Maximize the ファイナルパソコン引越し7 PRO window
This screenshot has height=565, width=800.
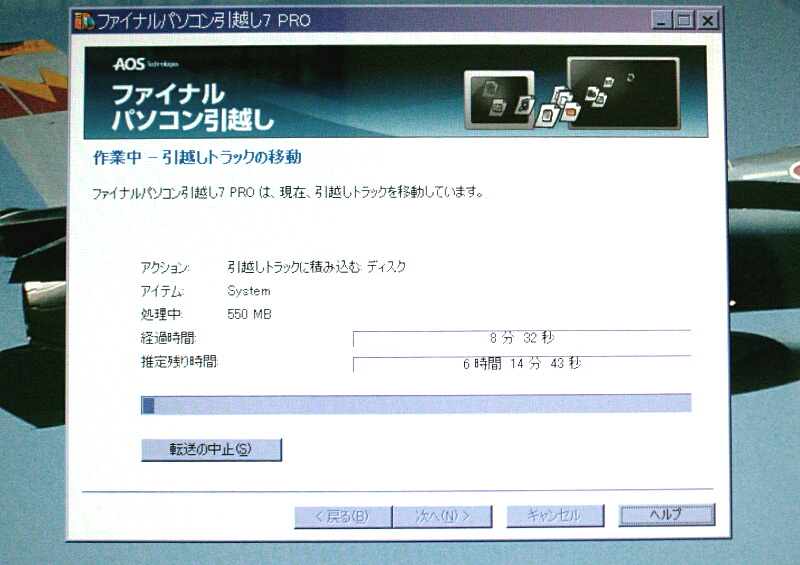coord(684,20)
